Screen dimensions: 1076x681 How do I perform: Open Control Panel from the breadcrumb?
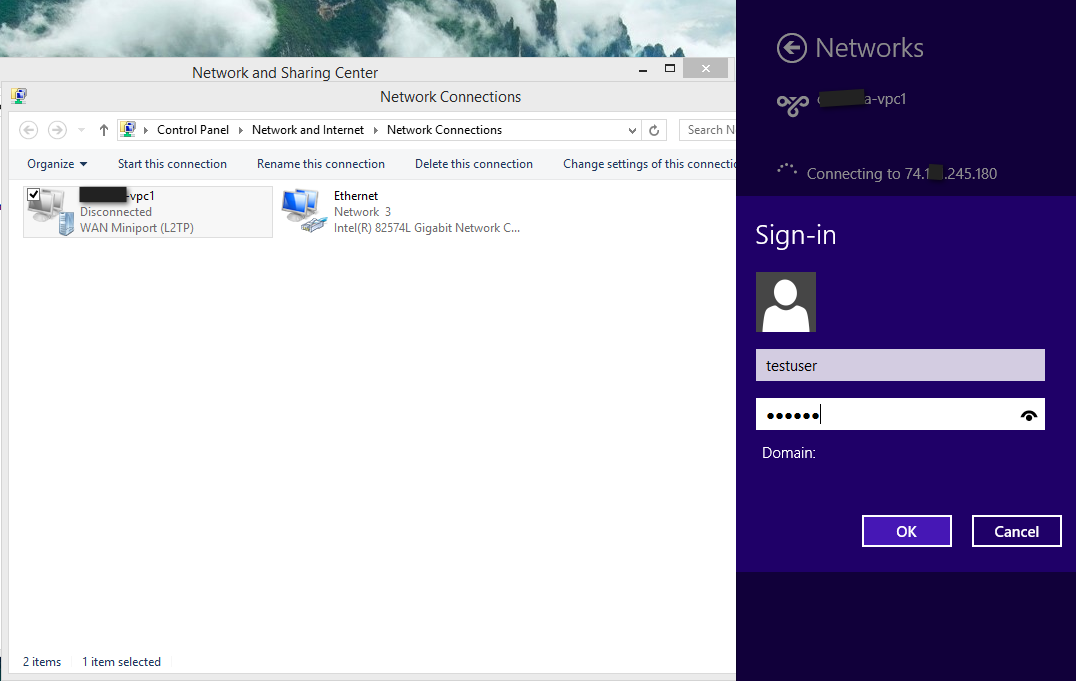pos(193,129)
